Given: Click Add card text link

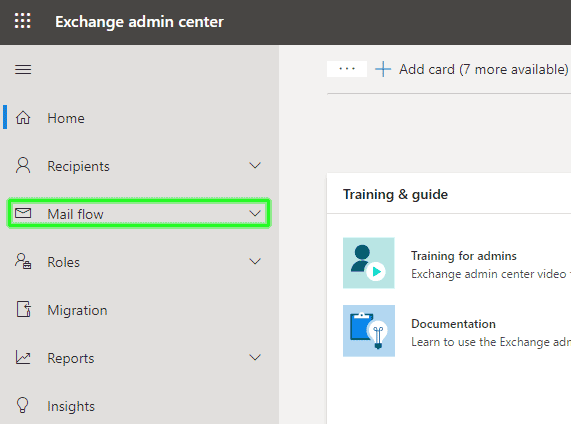Looking at the screenshot, I should 484,69.
